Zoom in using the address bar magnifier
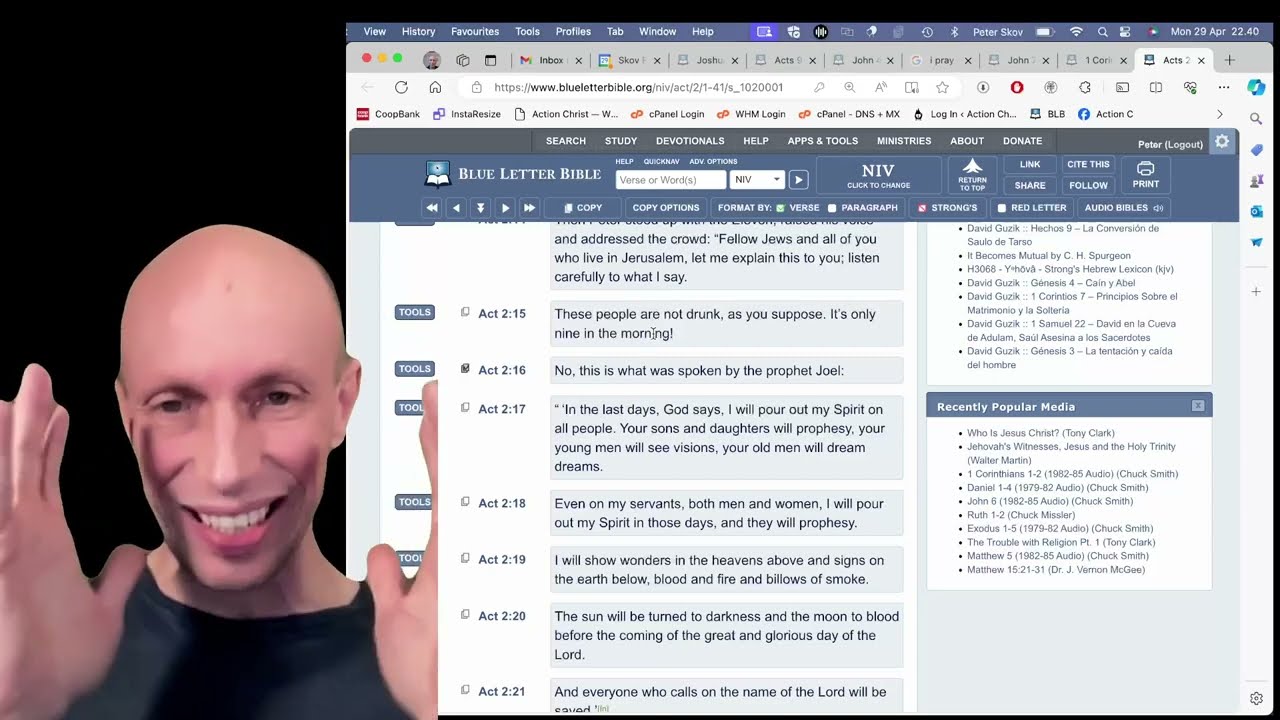 coord(849,87)
